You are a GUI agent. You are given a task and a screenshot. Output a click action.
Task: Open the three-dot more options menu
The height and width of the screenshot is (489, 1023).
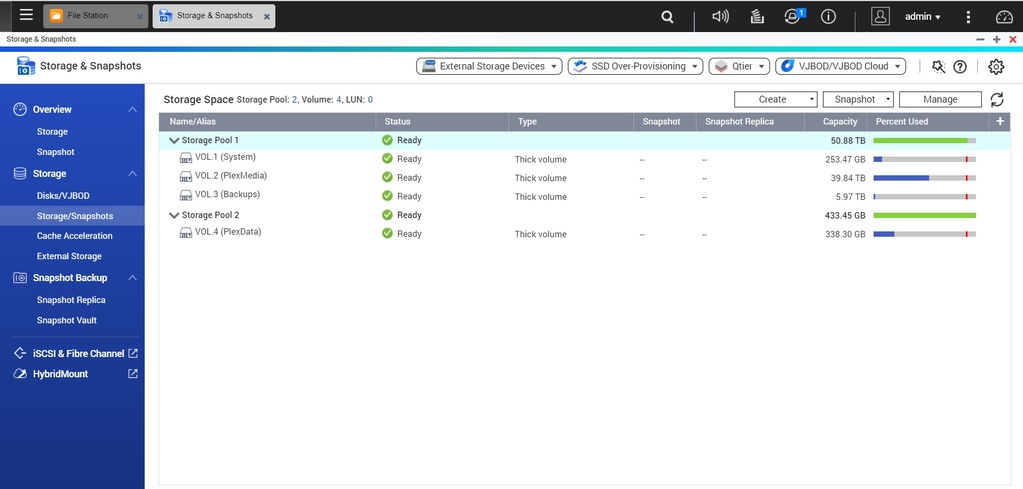[968, 17]
